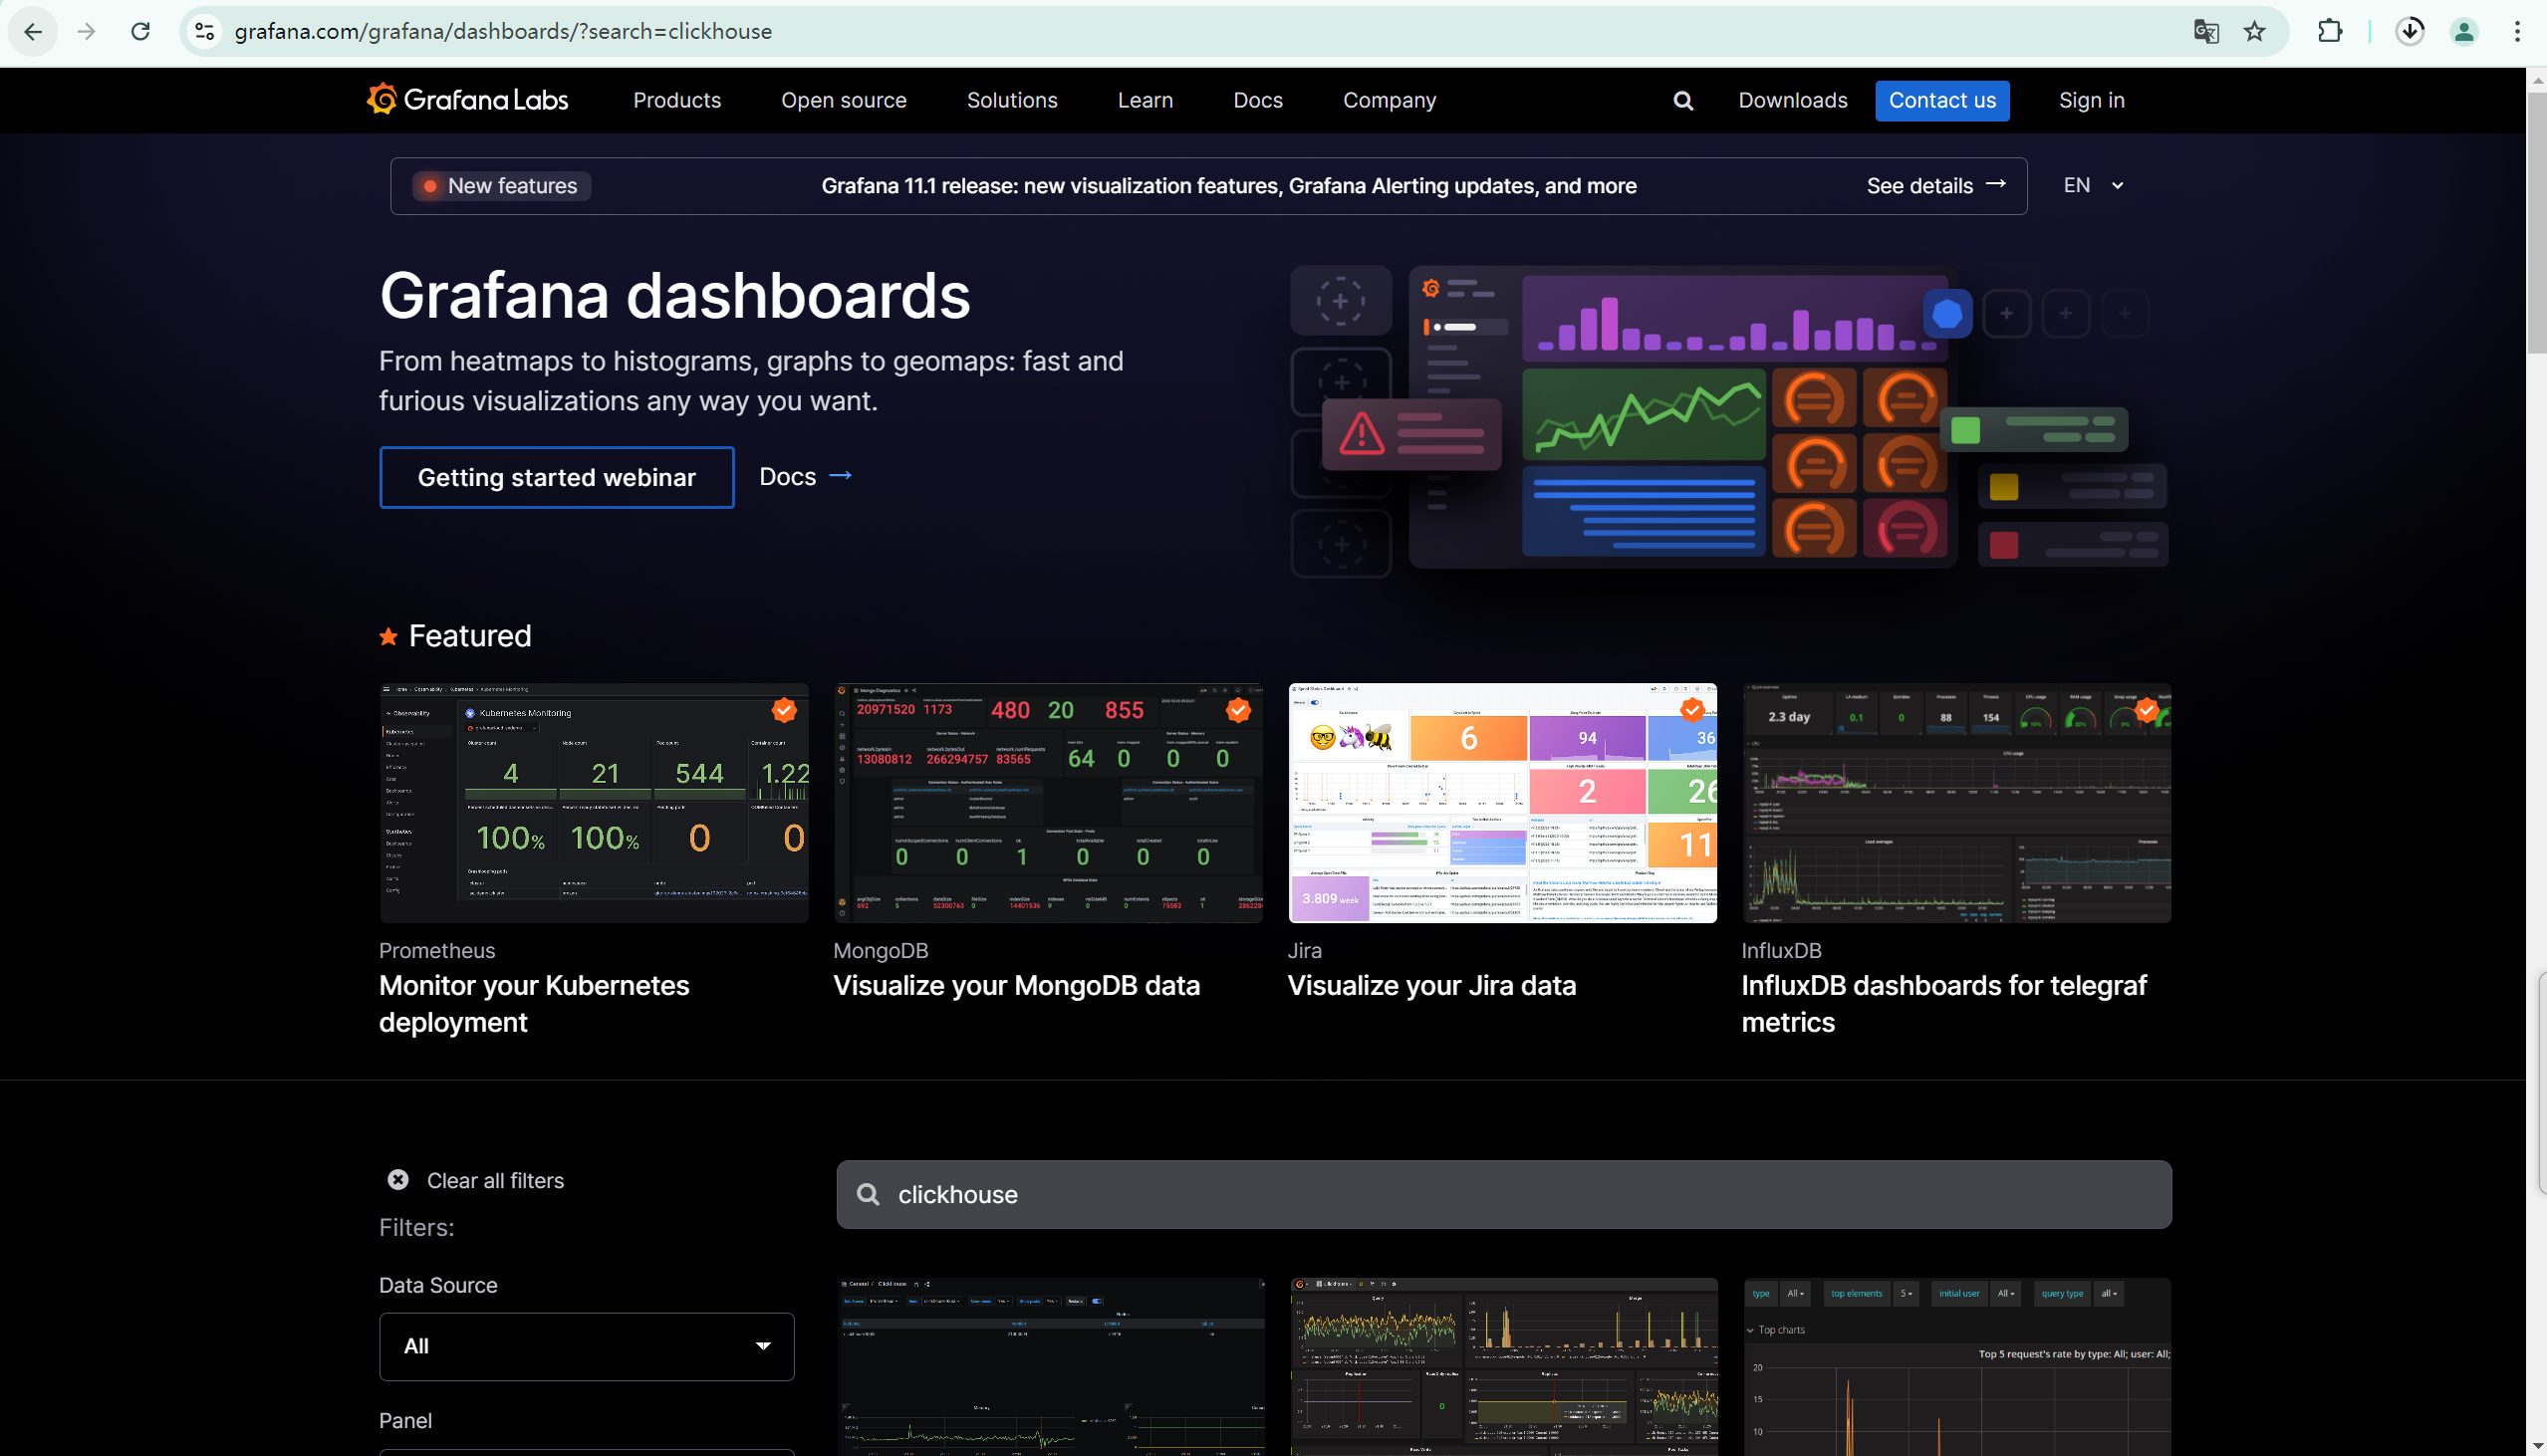
Task: Open the Chrome extensions puzzle icon
Action: pyautogui.click(x=2329, y=32)
